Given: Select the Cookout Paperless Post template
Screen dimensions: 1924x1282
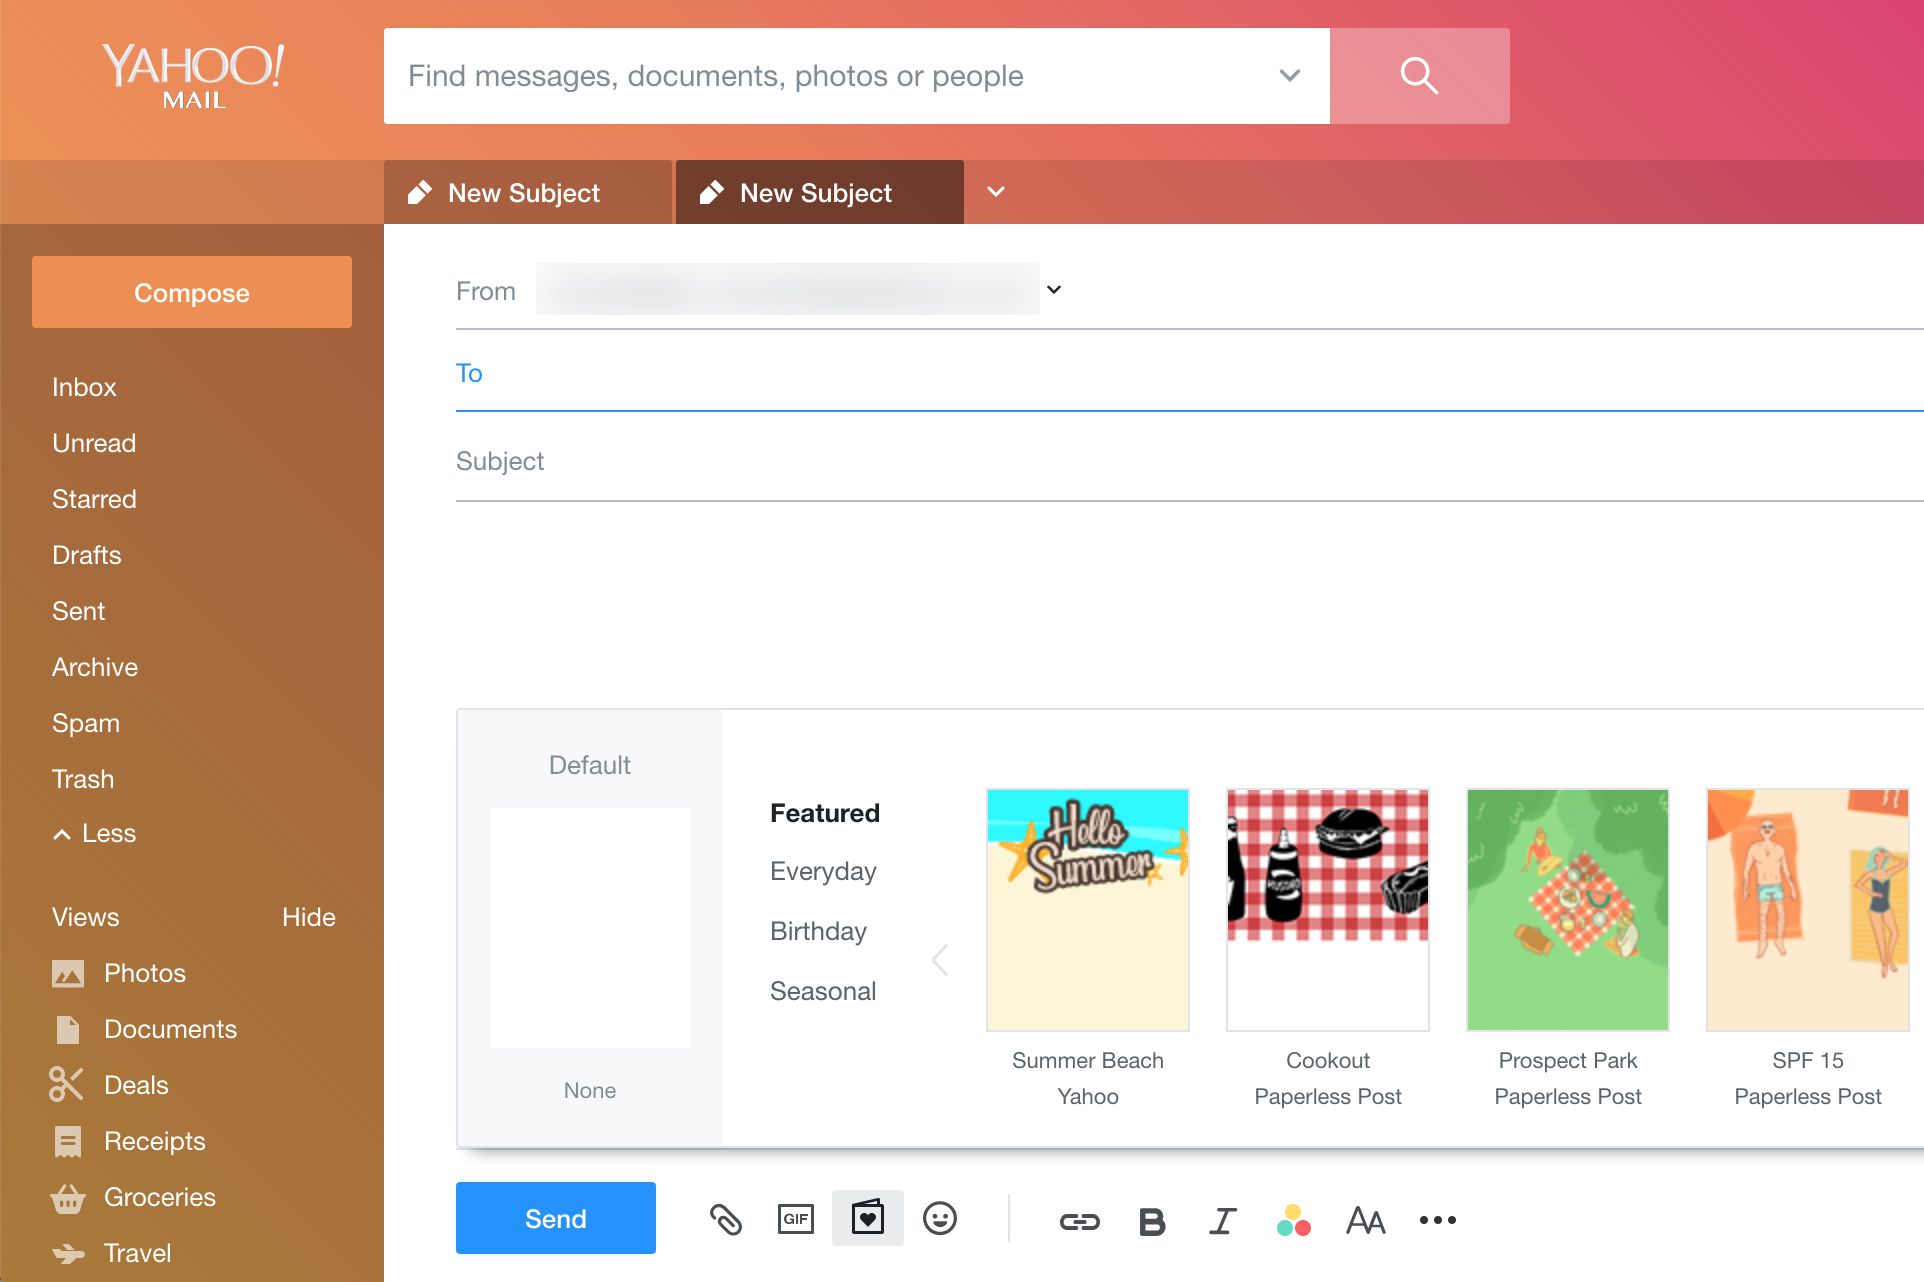Looking at the screenshot, I should tap(1325, 910).
